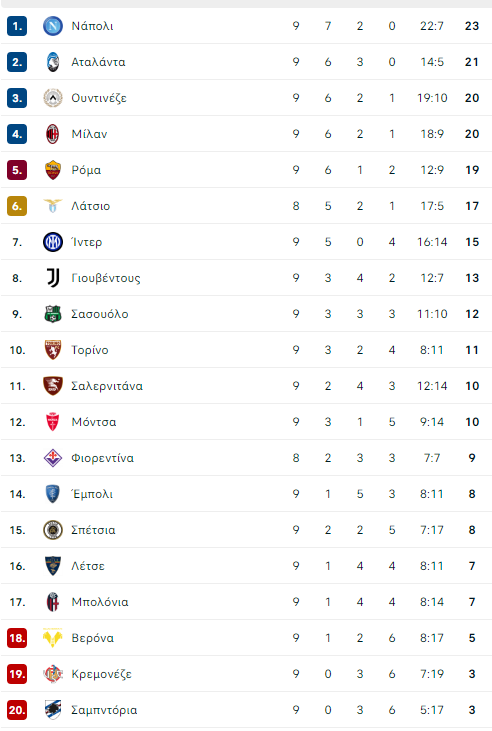Click the Torino crest icon
Image resolution: width=492 pixels, height=731 pixels.
tap(53, 350)
